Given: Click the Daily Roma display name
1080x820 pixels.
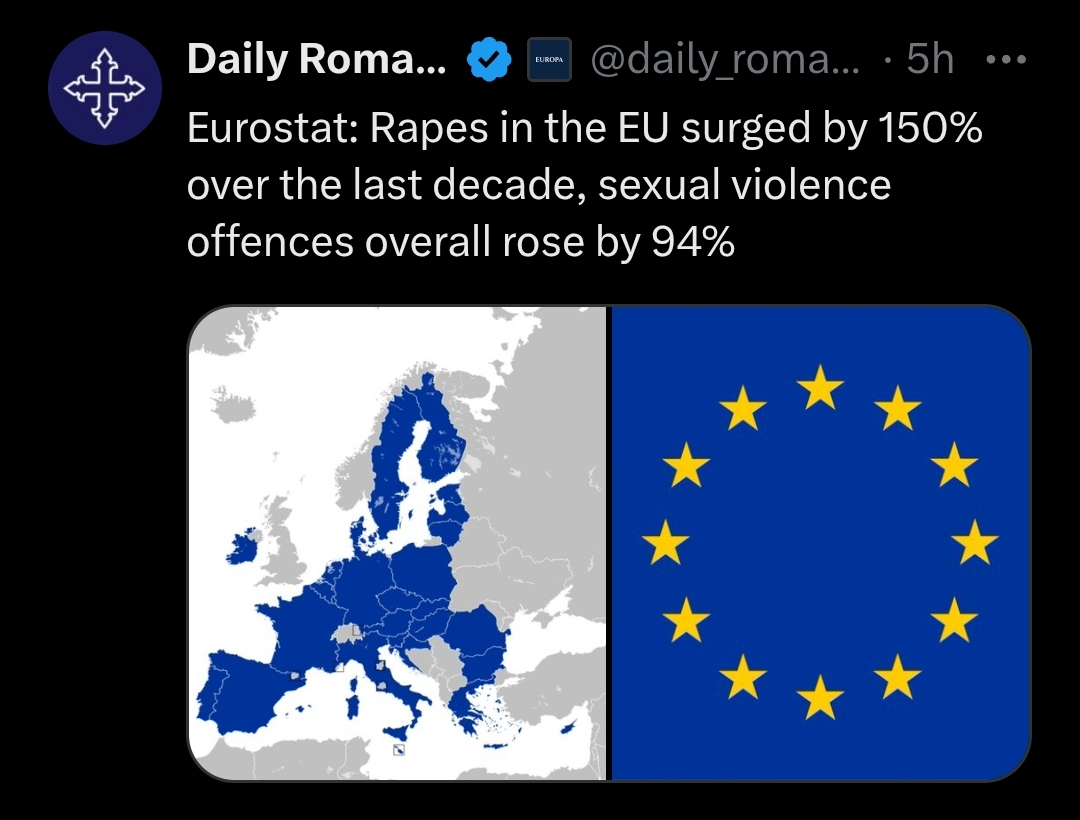Looking at the screenshot, I should (316, 59).
